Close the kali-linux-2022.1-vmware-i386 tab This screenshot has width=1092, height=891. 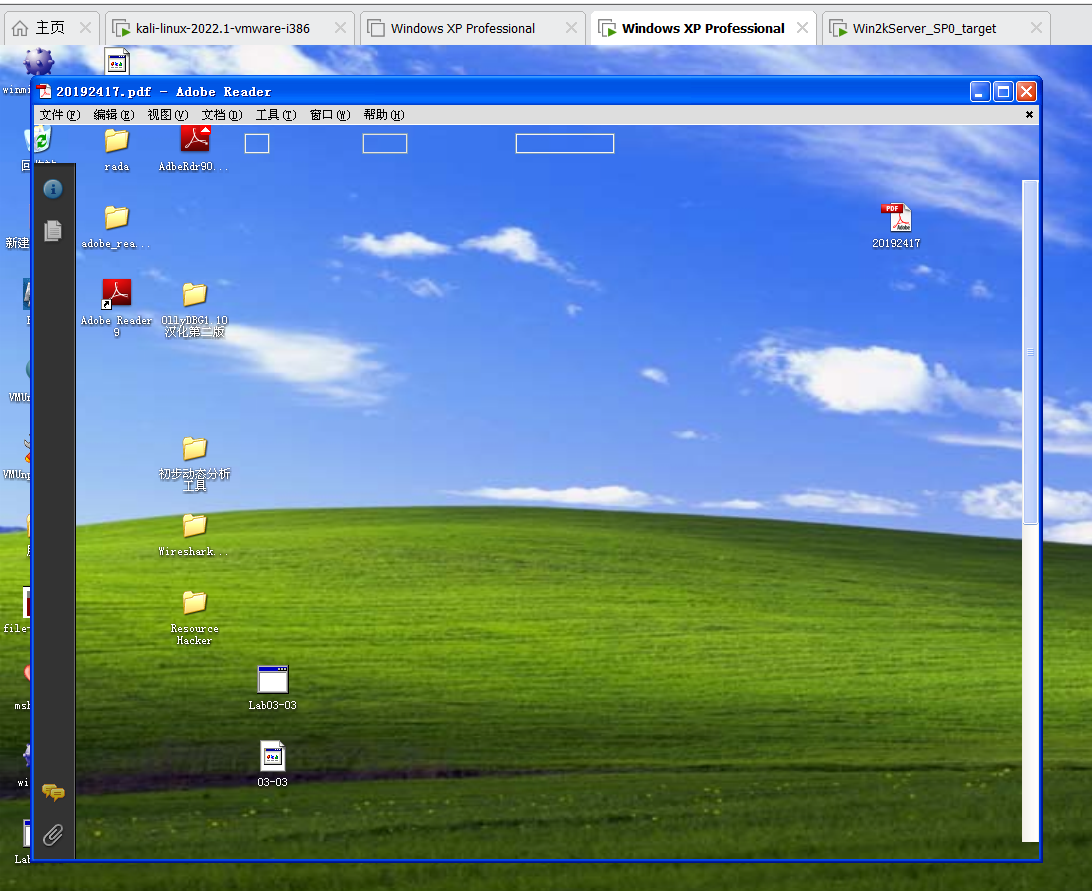(x=340, y=27)
